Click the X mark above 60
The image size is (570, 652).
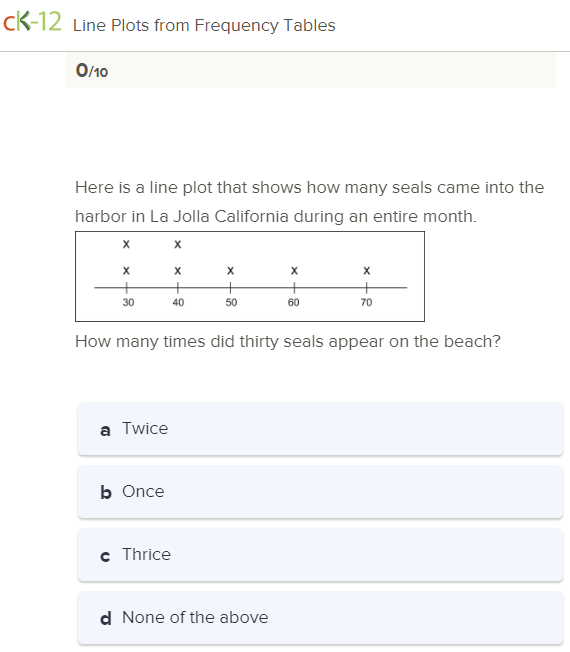pyautogui.click(x=294, y=271)
